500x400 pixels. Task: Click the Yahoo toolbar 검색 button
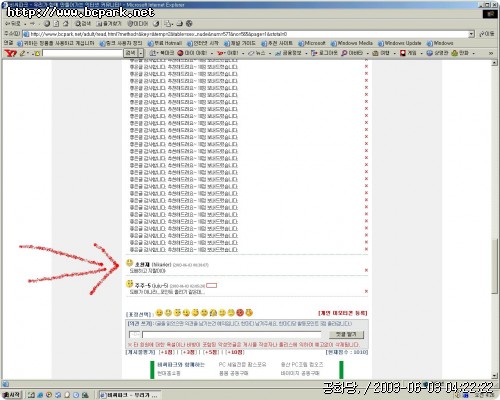131,53
